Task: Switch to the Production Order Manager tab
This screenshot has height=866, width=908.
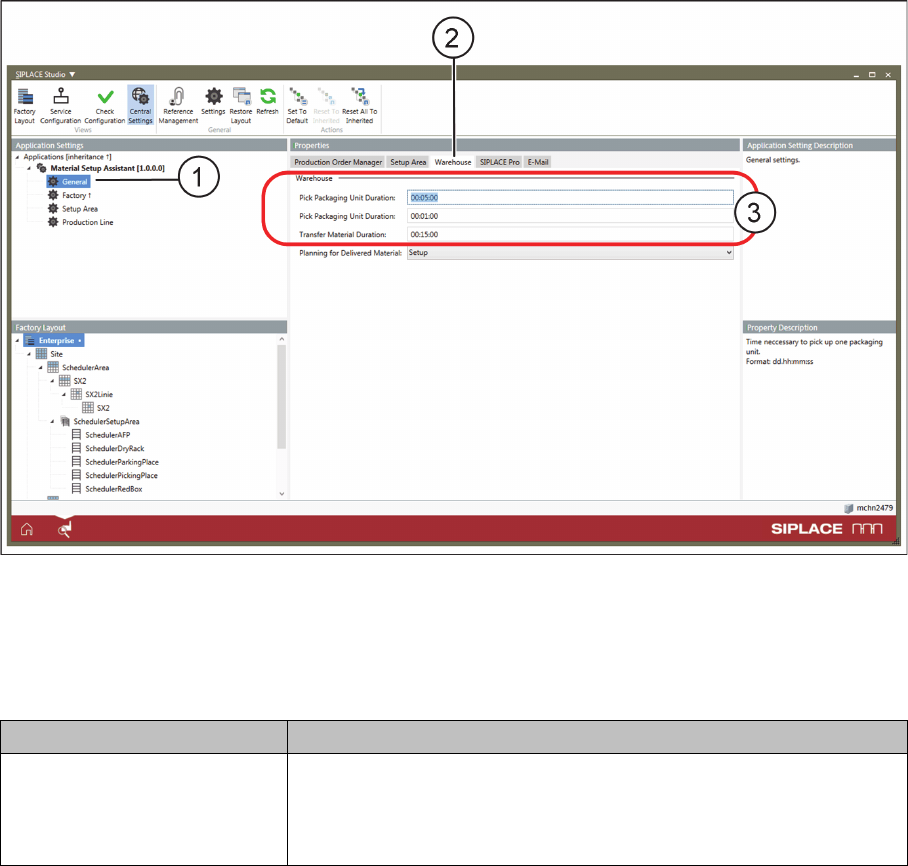Action: pyautogui.click(x=338, y=162)
